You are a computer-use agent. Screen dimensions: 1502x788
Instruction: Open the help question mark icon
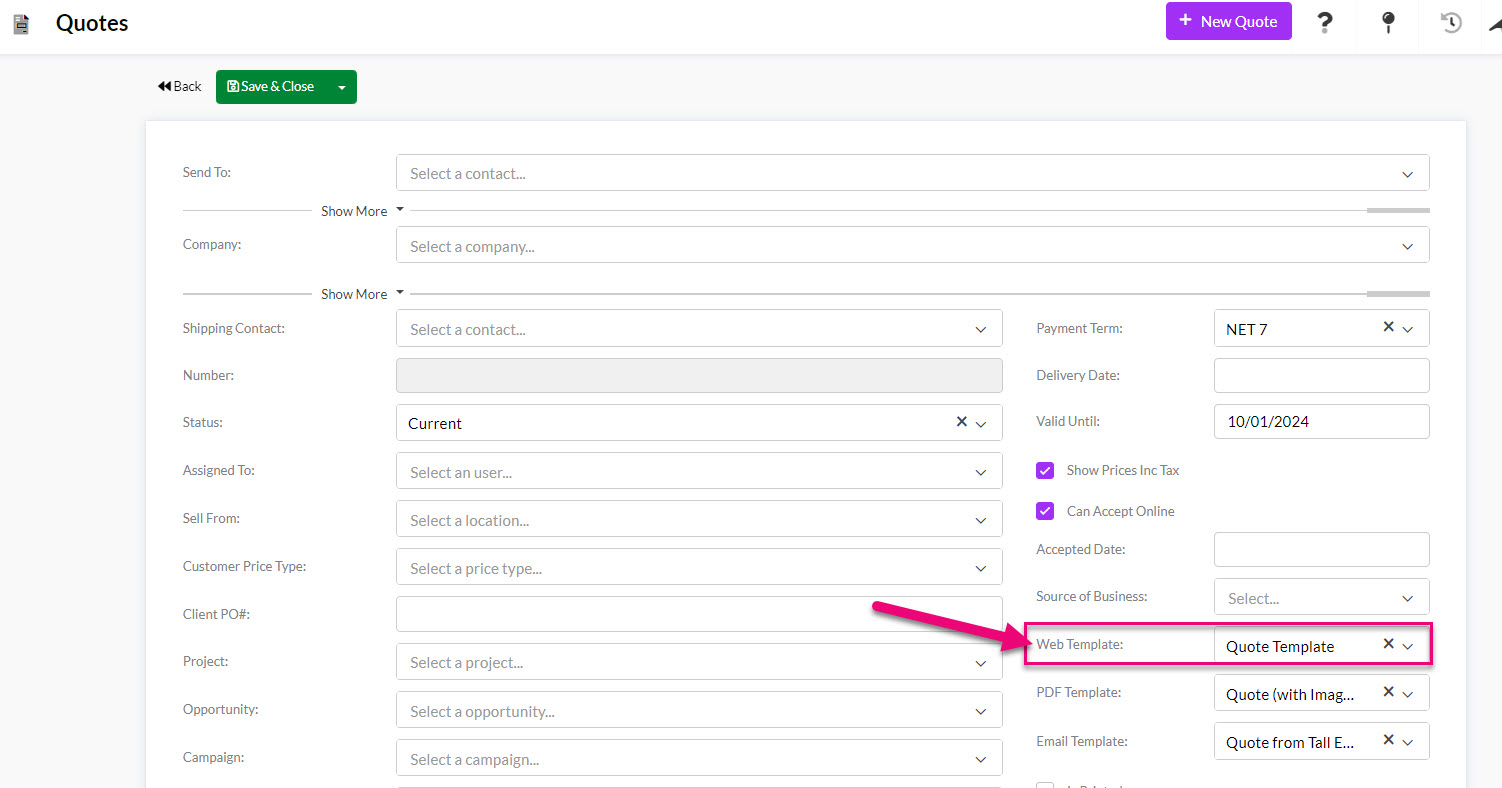tap(1325, 21)
